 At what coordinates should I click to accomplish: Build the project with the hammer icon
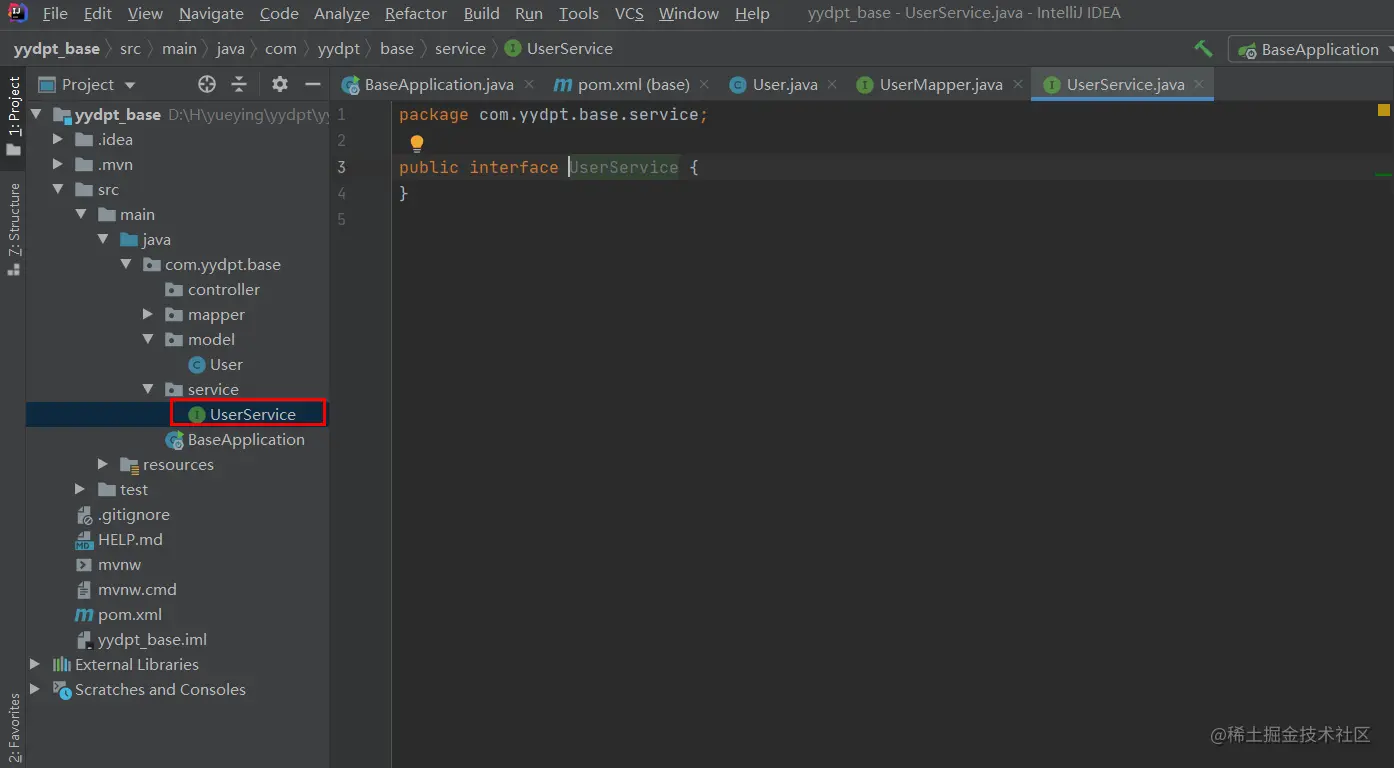tap(1203, 49)
